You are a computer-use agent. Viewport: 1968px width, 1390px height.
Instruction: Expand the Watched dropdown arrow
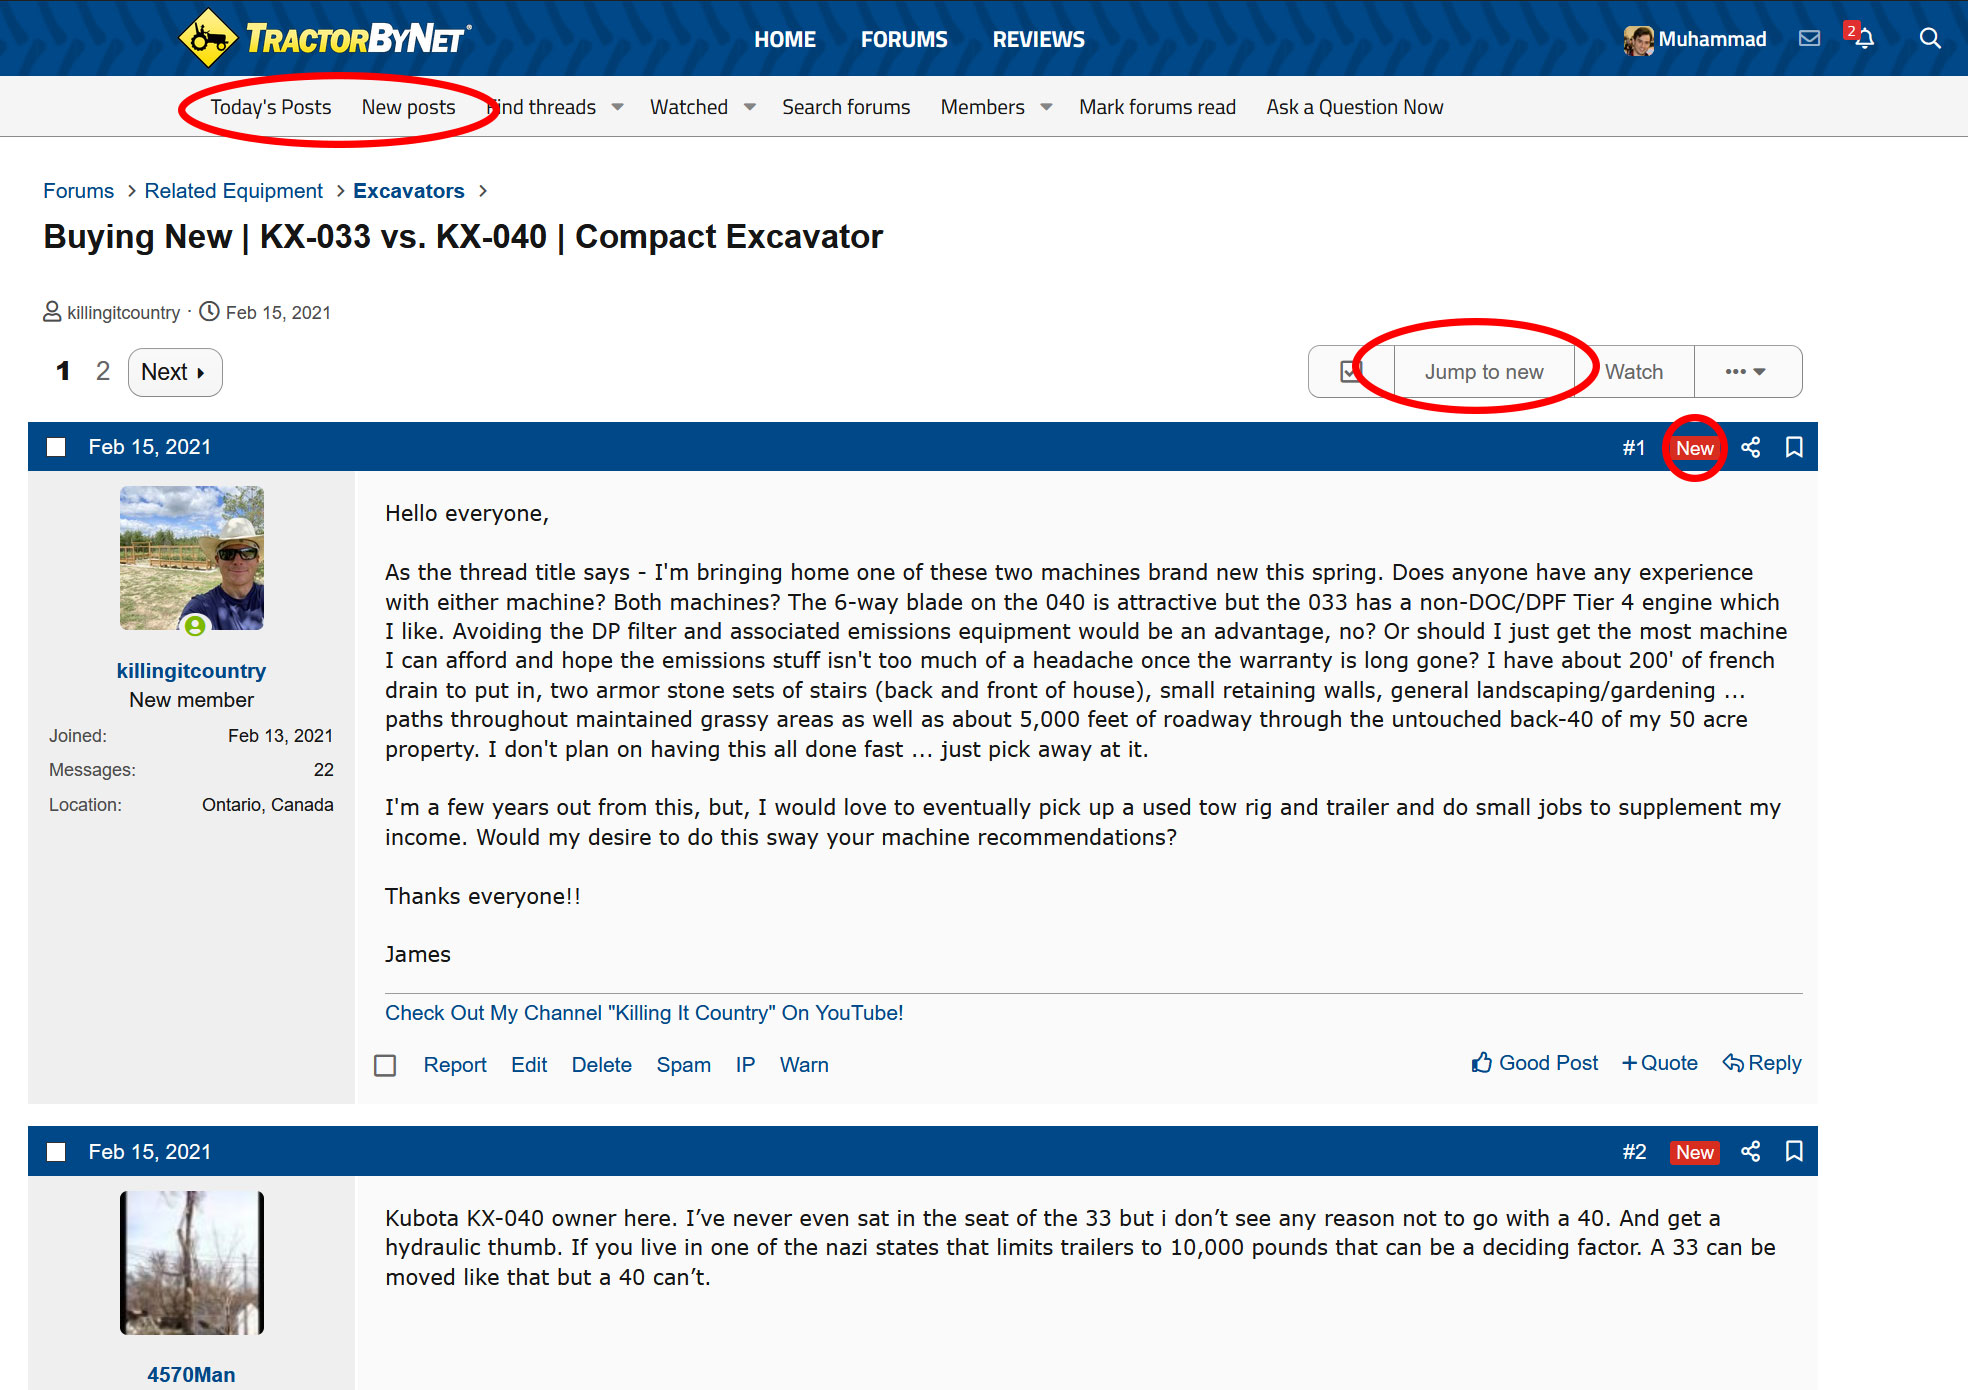tap(749, 107)
